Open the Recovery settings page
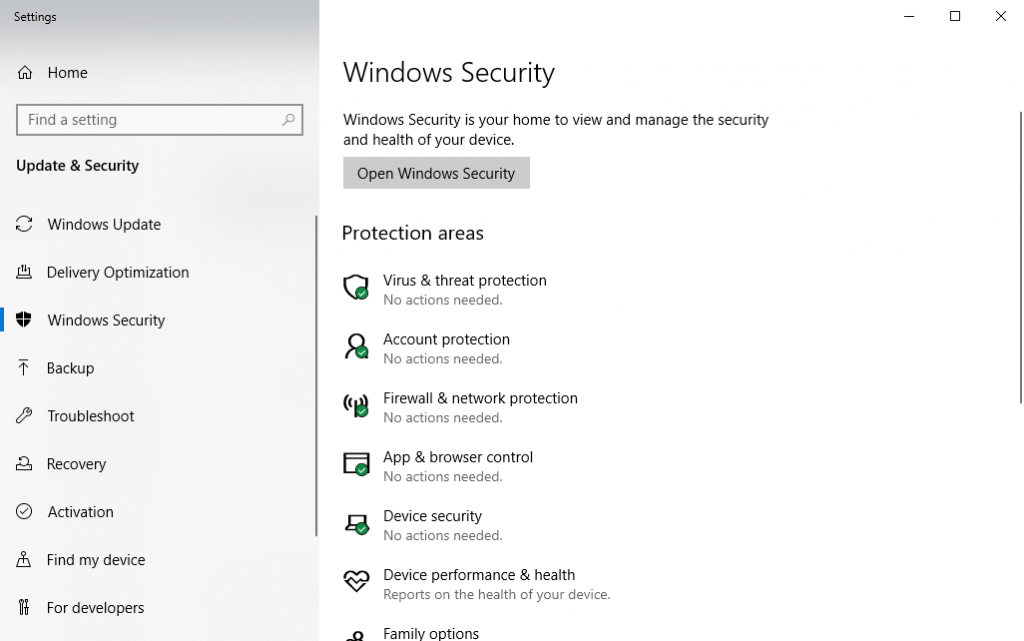 [x=76, y=465]
